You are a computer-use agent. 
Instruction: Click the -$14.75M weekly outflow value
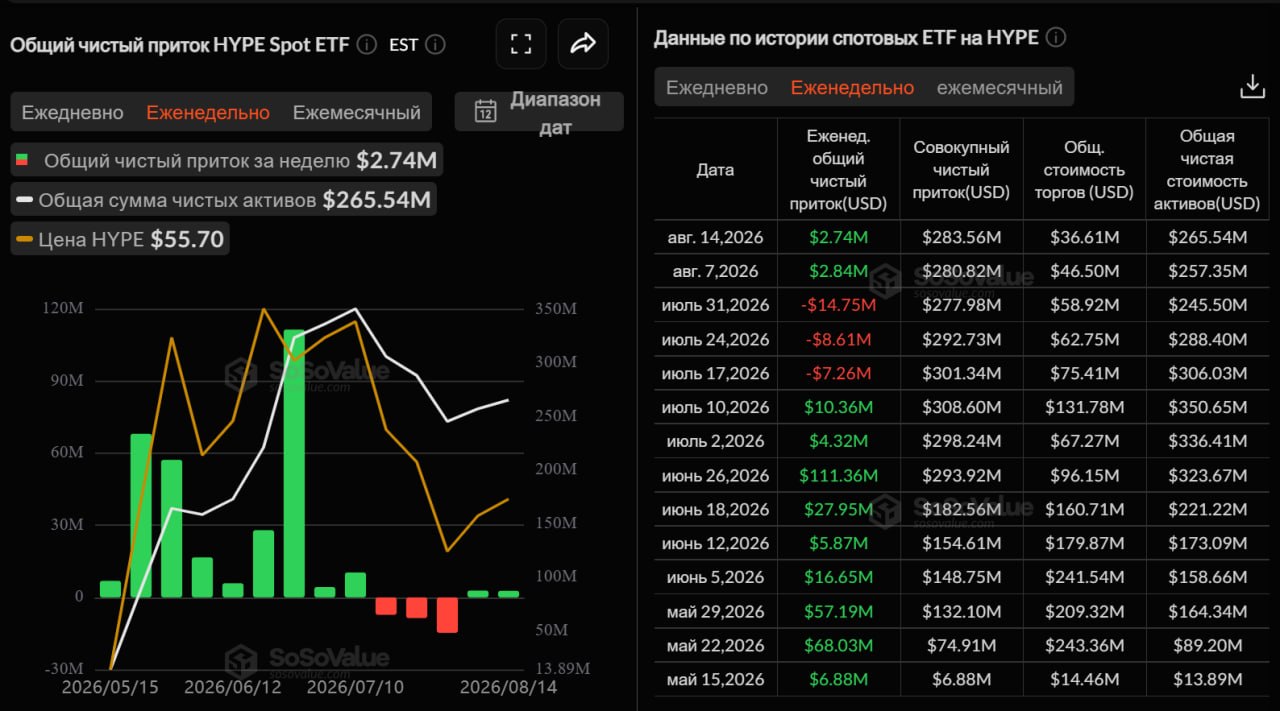tap(838, 305)
